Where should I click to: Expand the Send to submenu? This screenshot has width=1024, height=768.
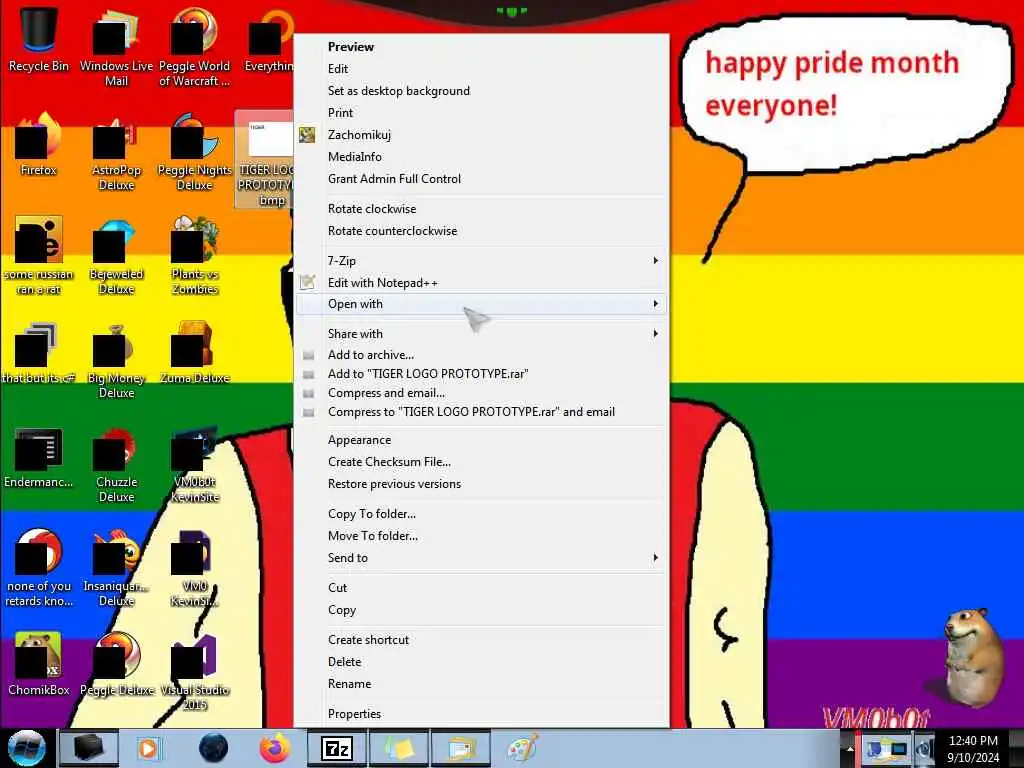(x=481, y=558)
